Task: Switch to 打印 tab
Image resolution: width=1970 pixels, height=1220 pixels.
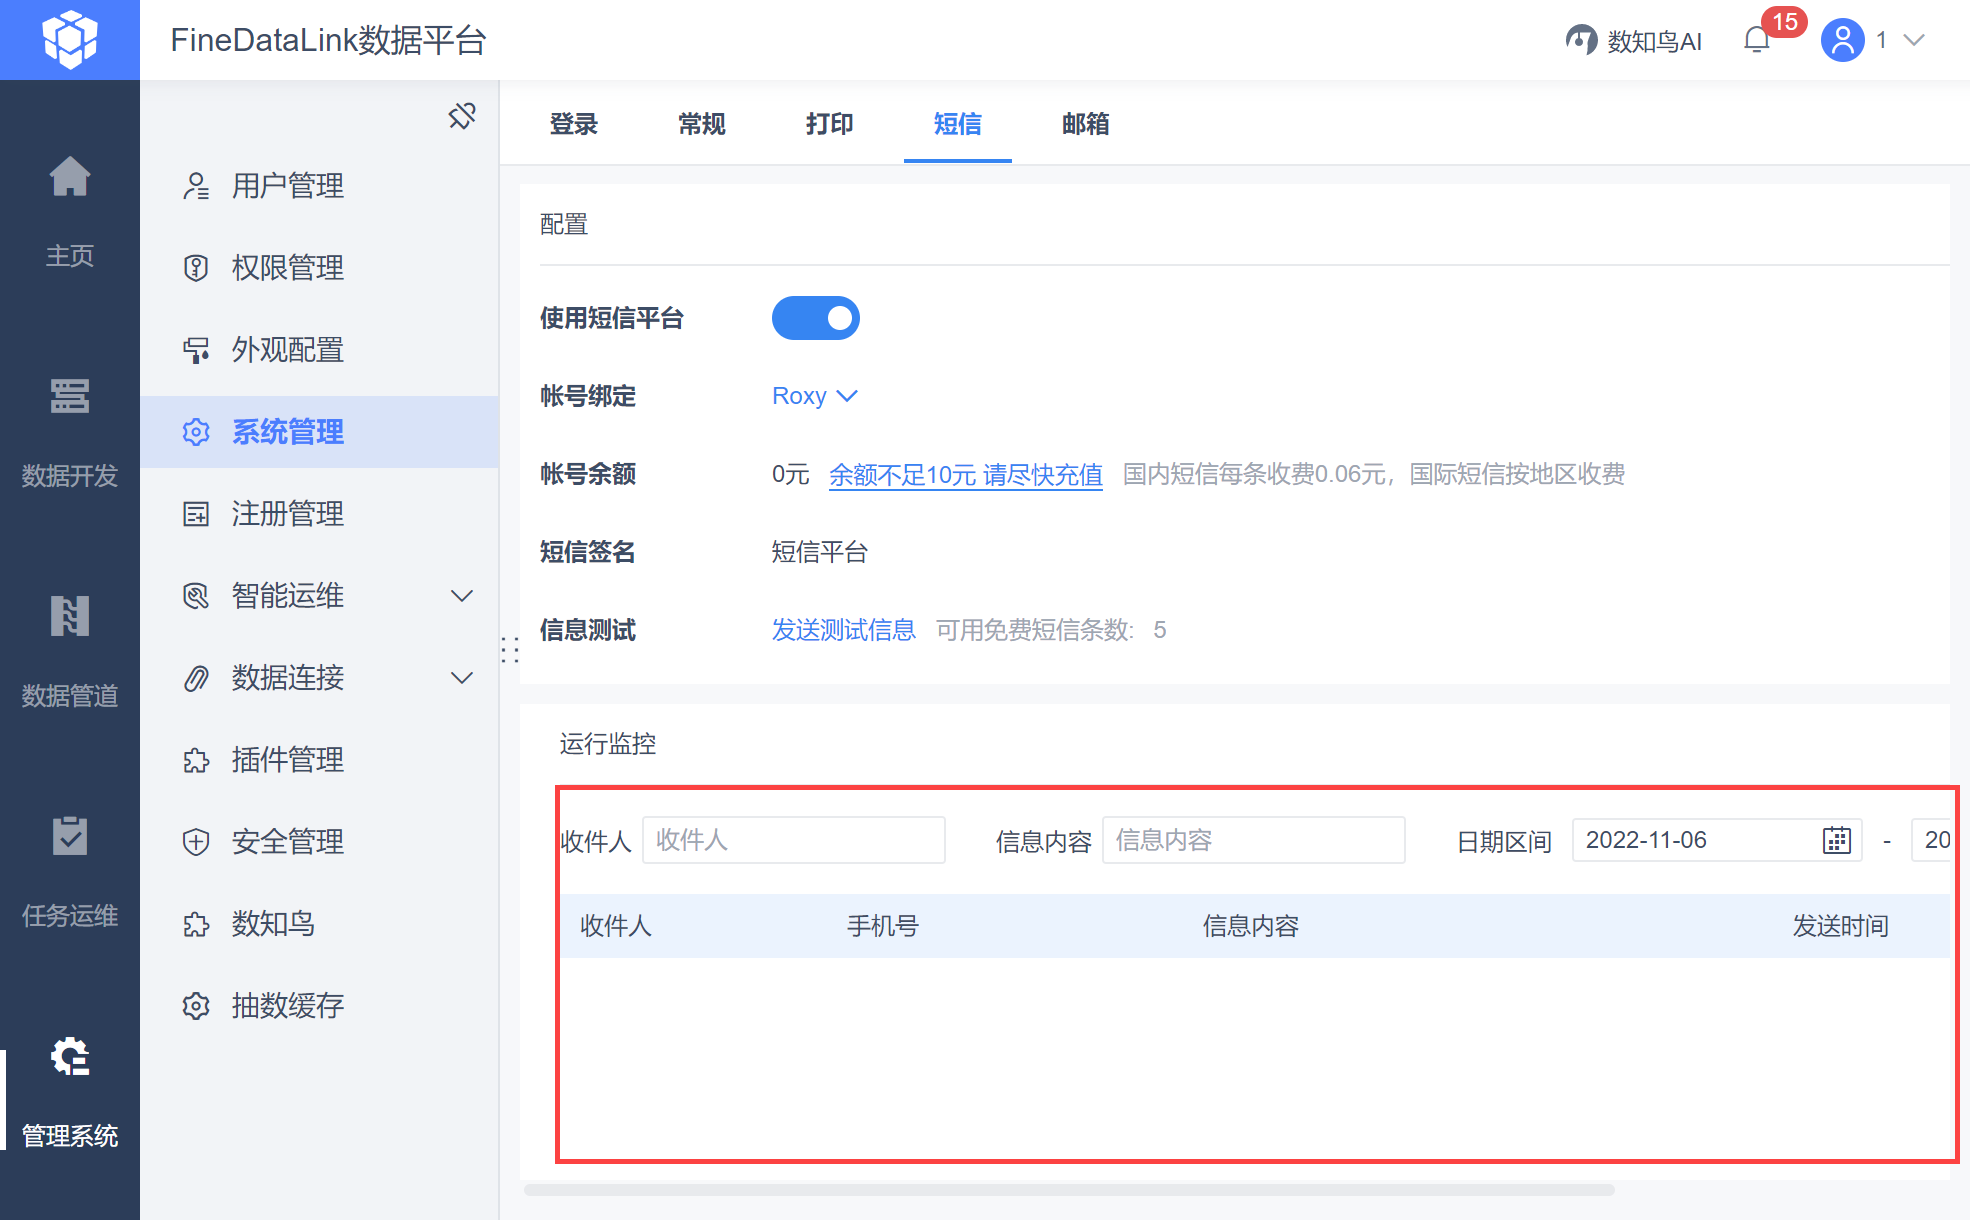Action: 829,124
